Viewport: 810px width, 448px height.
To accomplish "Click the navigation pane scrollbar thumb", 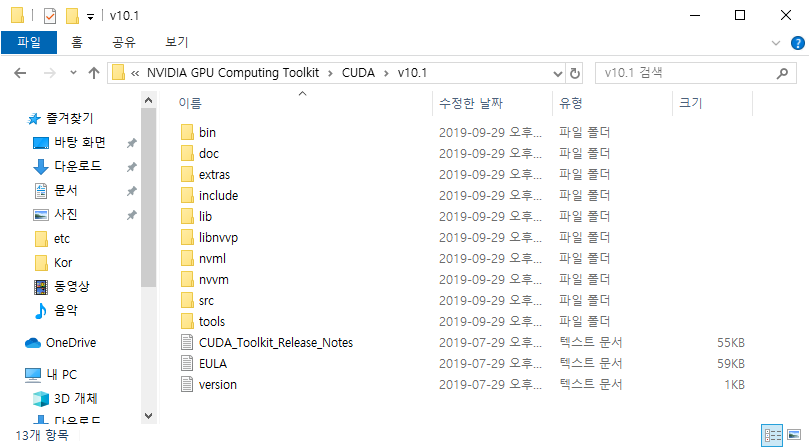I will 149,197.
